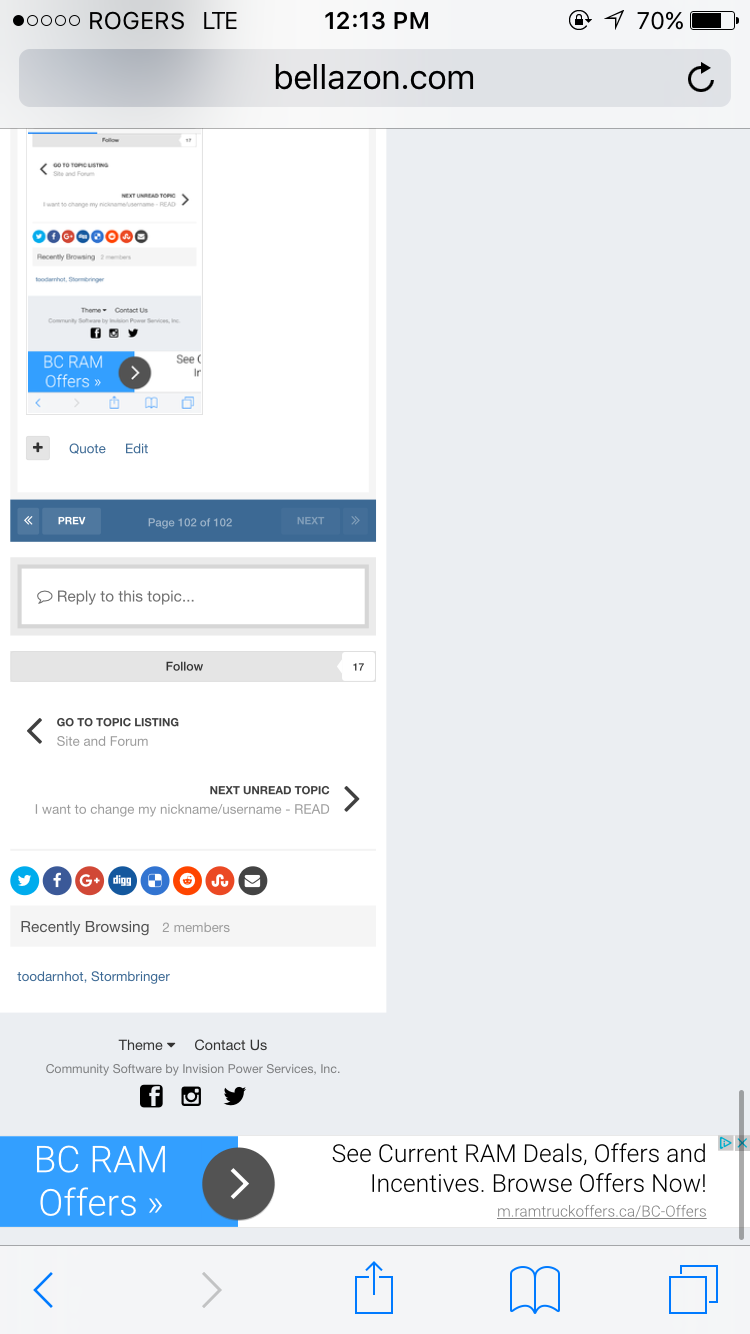
Task: Tap the Reply to this topic field
Action: coord(193,596)
